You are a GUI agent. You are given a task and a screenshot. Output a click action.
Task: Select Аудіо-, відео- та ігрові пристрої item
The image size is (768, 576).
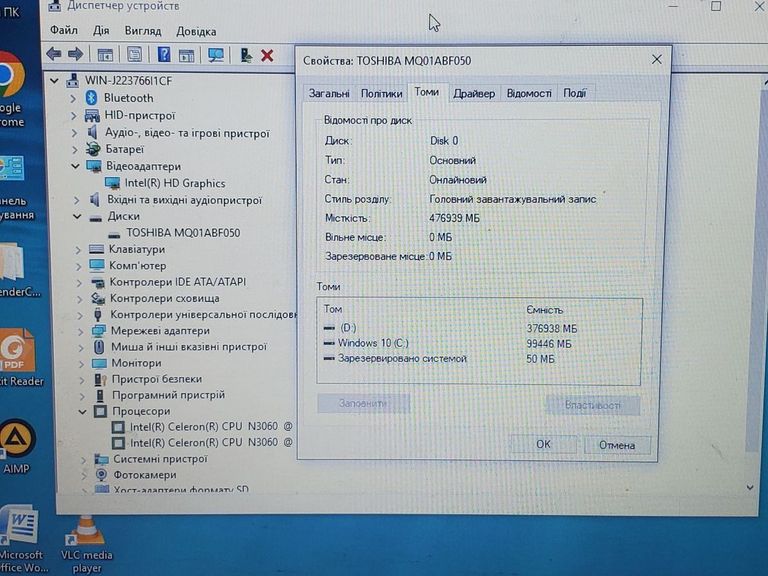click(187, 133)
